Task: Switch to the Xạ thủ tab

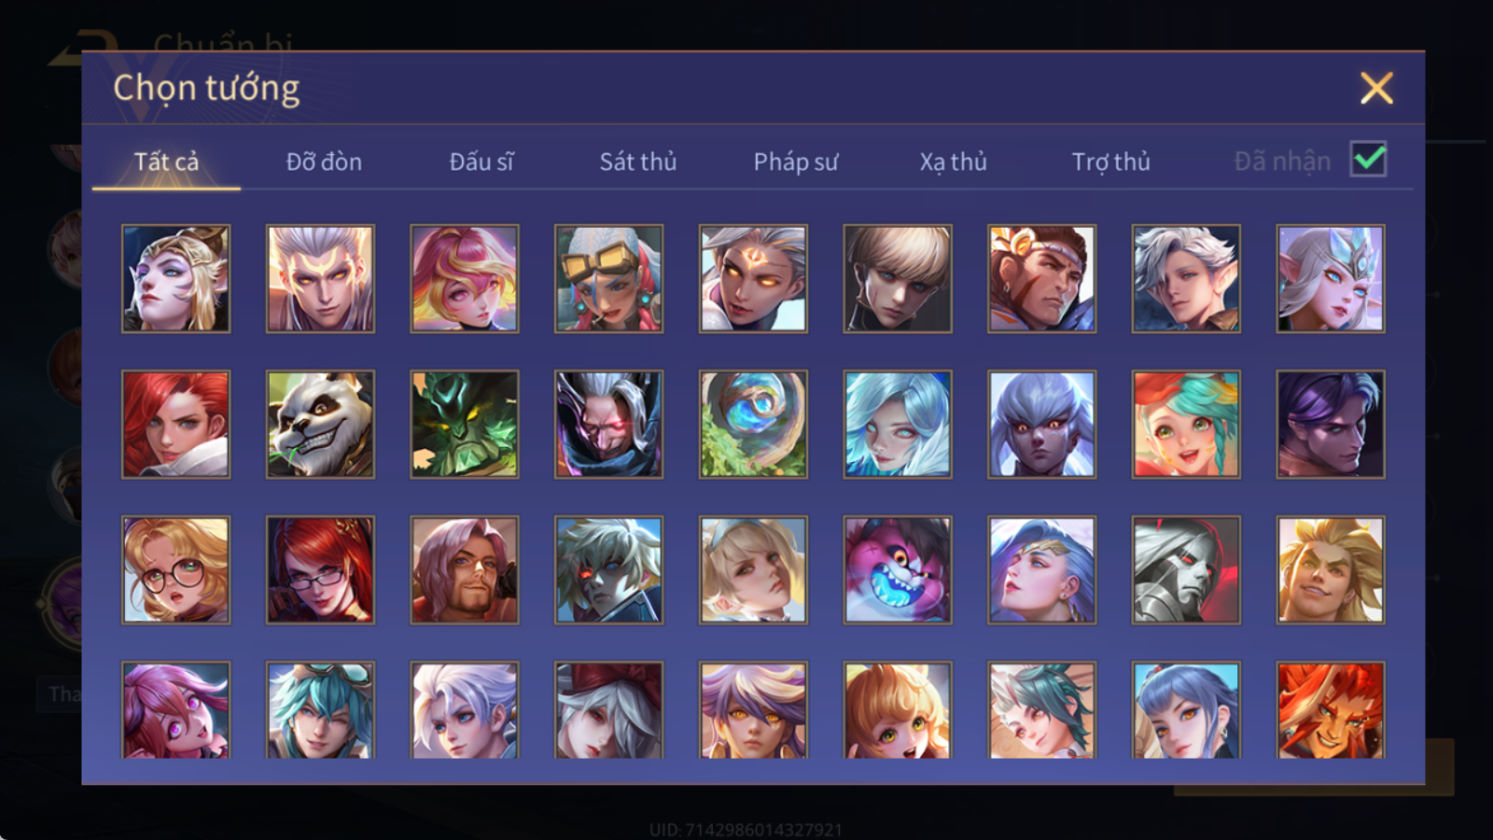Action: tap(953, 161)
